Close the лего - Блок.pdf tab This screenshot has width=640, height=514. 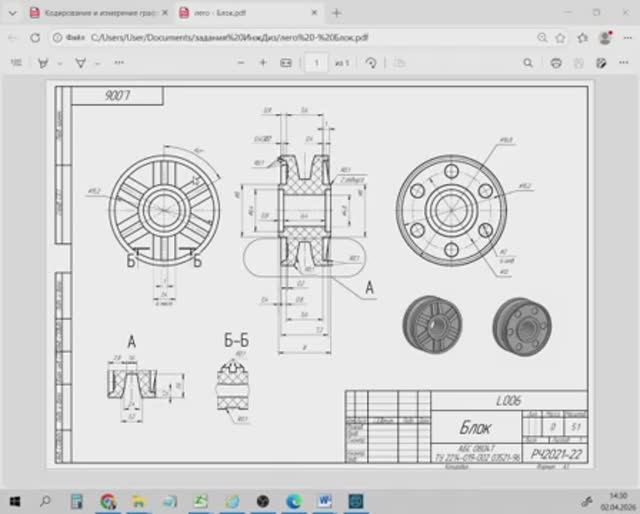coord(314,13)
